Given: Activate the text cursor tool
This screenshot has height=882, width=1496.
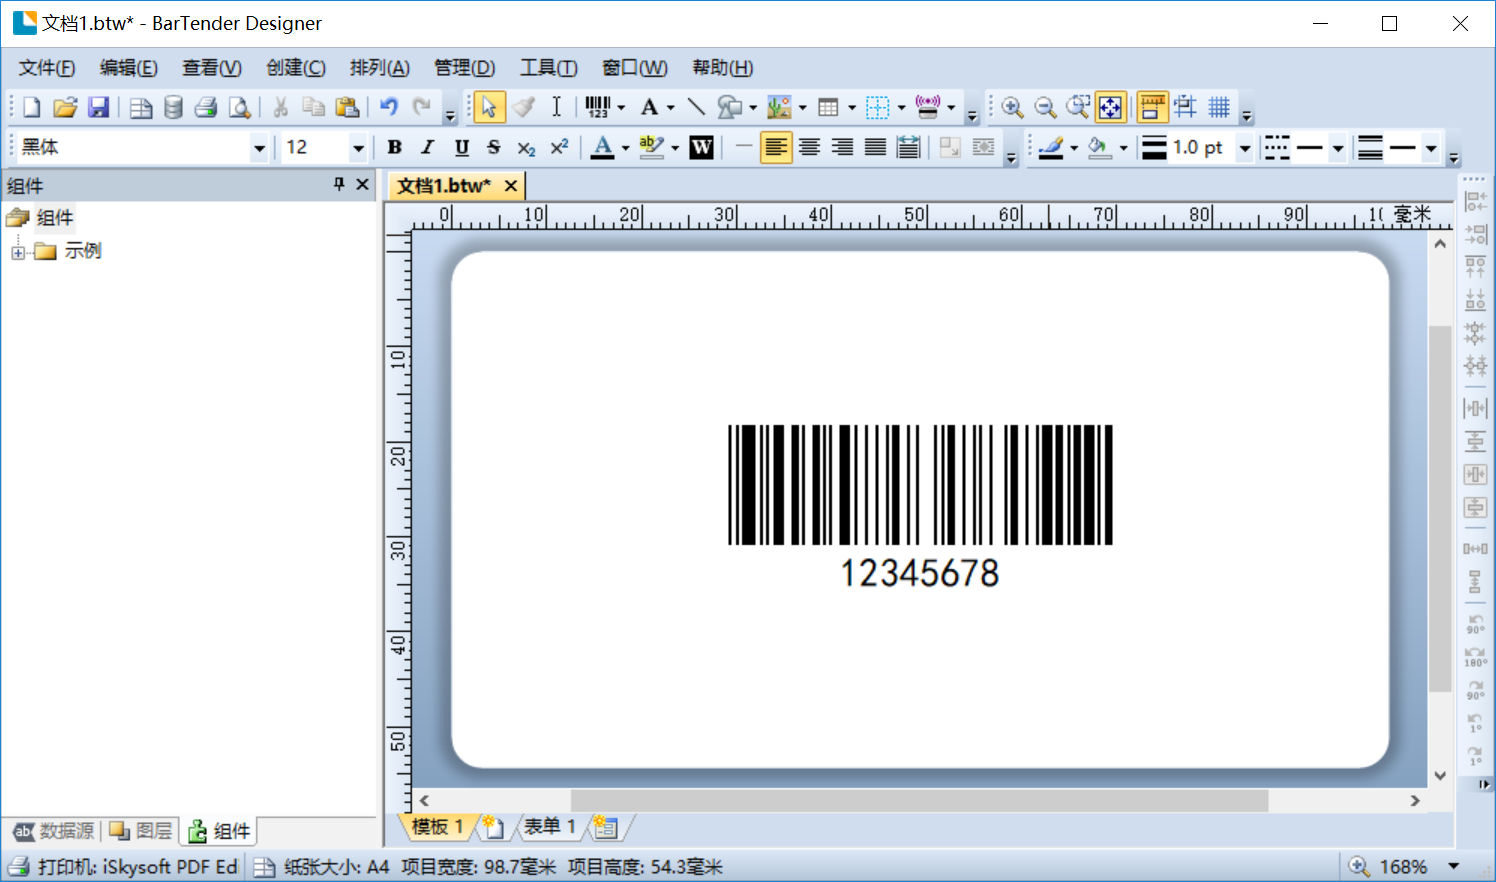Looking at the screenshot, I should pyautogui.click(x=556, y=107).
